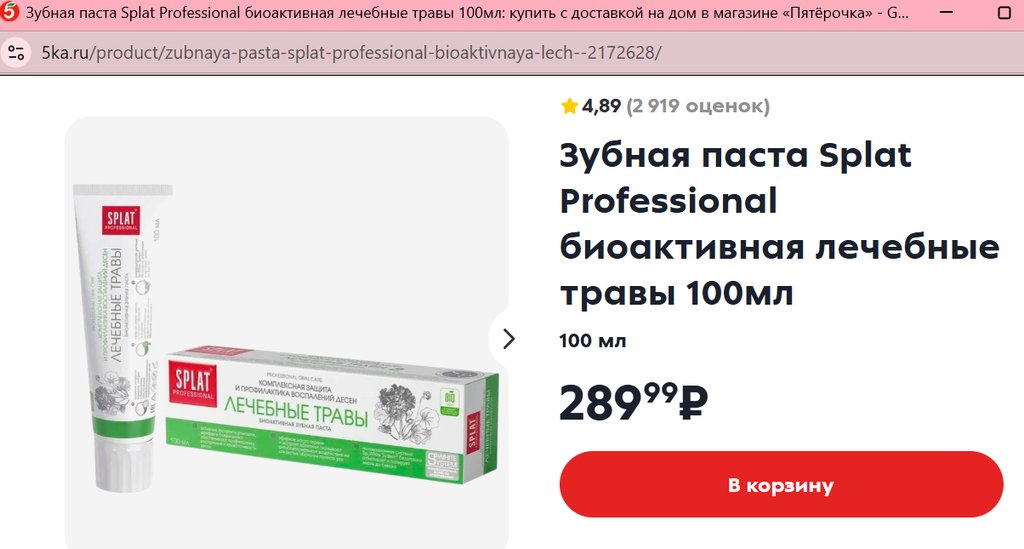The image size is (1024, 549).
Task: Click the red SPLAT logo on the tube
Action: tap(121, 220)
